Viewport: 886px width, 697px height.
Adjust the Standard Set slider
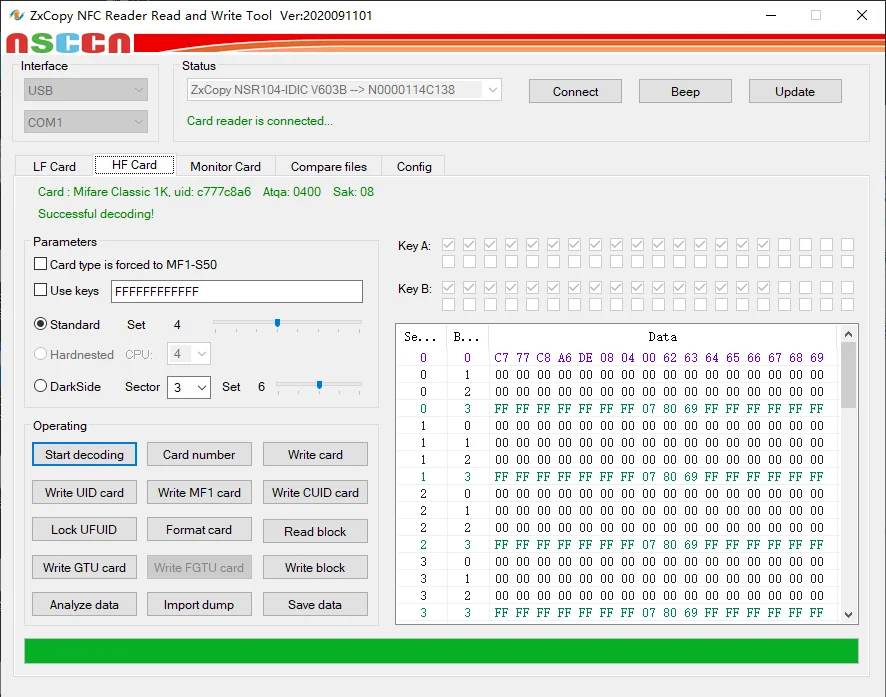pyautogui.click(x=277, y=323)
